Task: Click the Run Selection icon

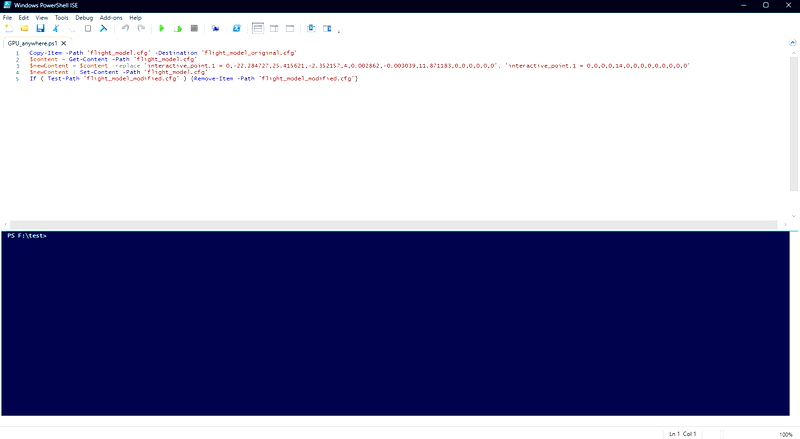Action: (178, 29)
